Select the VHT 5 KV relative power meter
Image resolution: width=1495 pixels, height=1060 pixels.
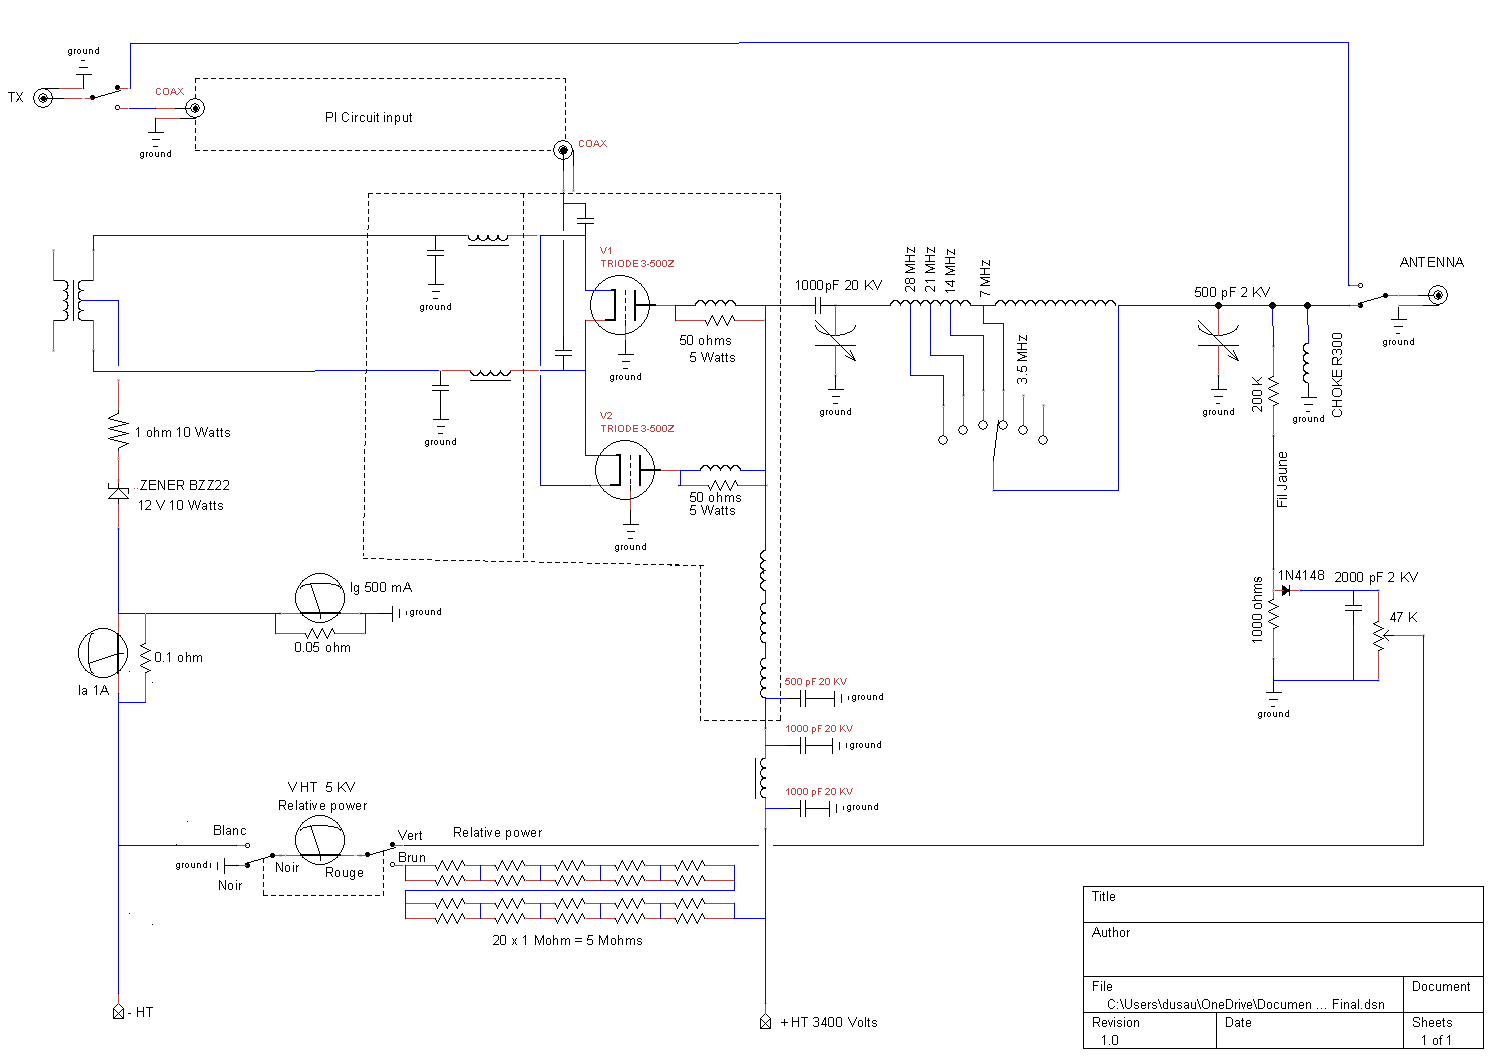coord(320,841)
